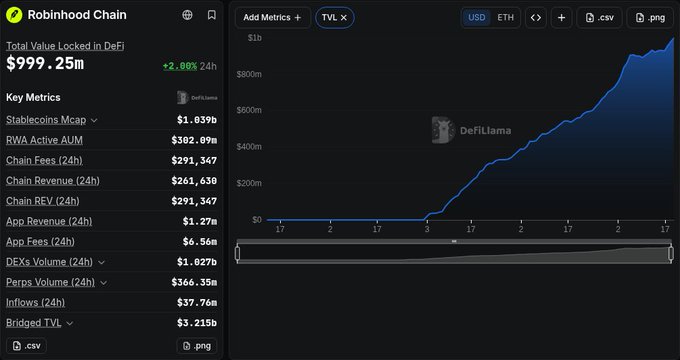Click the +2.00% 24h change value
Viewport: 680px width, 360px height.
coord(180,66)
